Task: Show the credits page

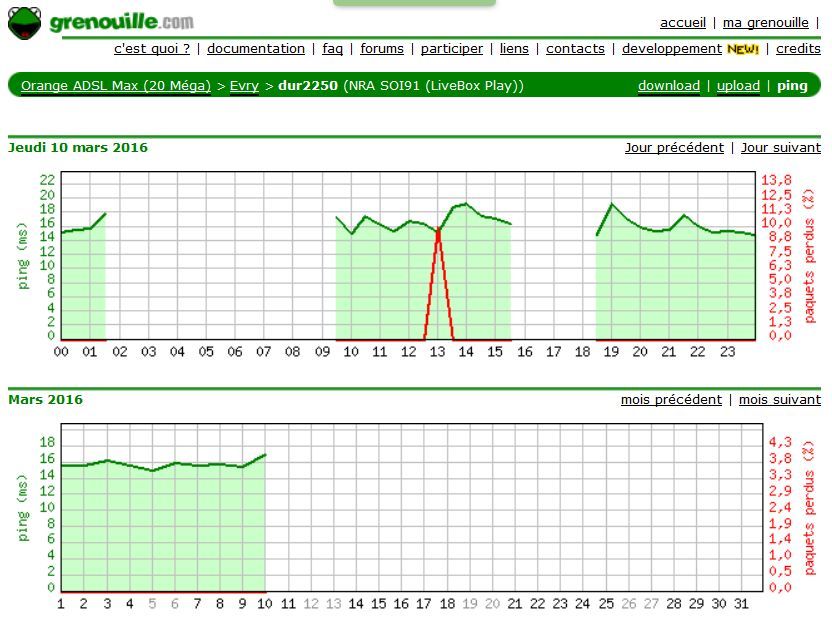Action: pyautogui.click(x=798, y=48)
